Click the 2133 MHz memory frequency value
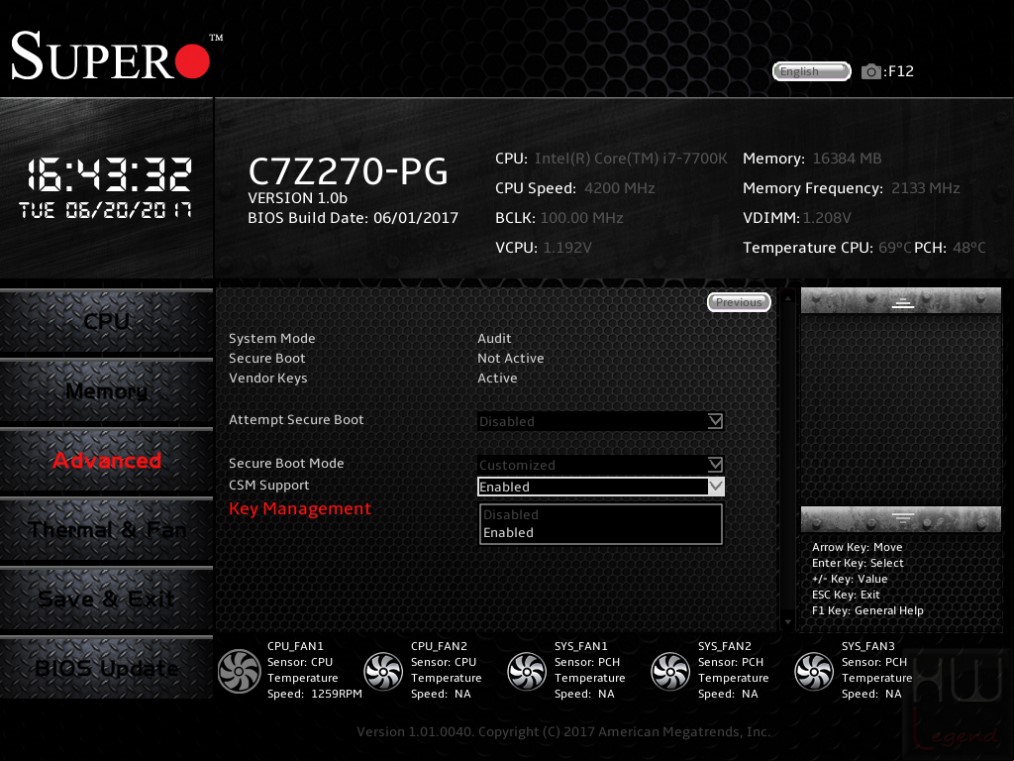Viewport: 1014px width, 761px height. (925, 188)
